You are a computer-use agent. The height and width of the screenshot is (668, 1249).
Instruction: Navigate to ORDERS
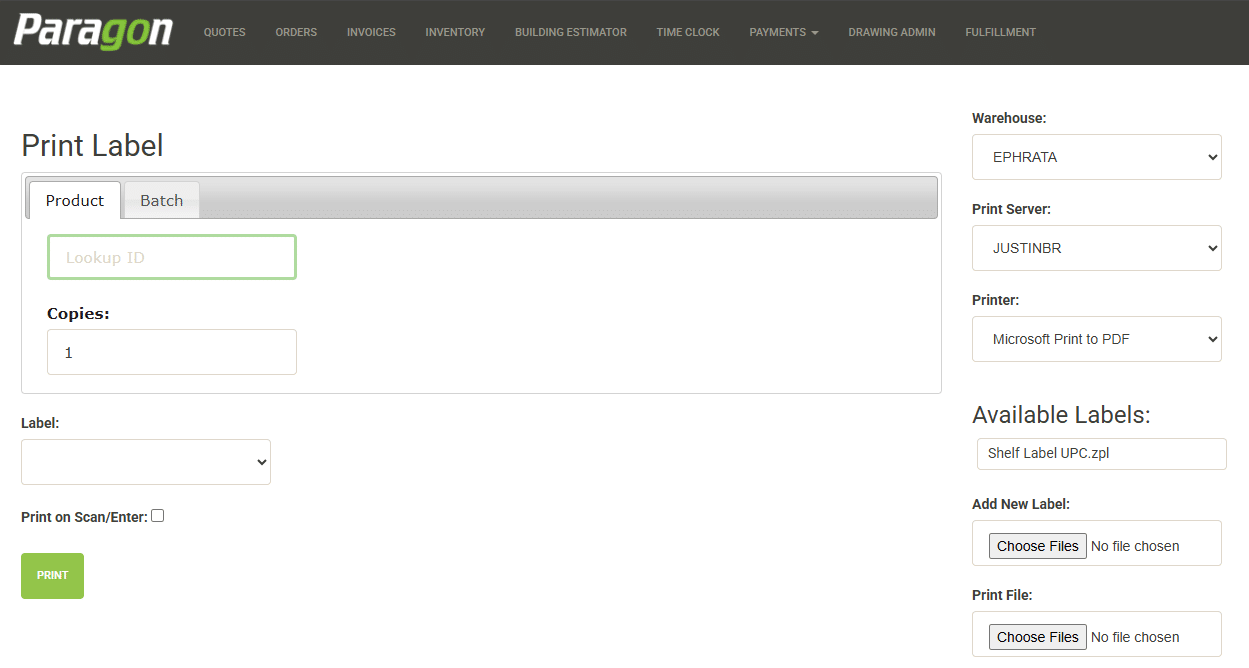296,31
